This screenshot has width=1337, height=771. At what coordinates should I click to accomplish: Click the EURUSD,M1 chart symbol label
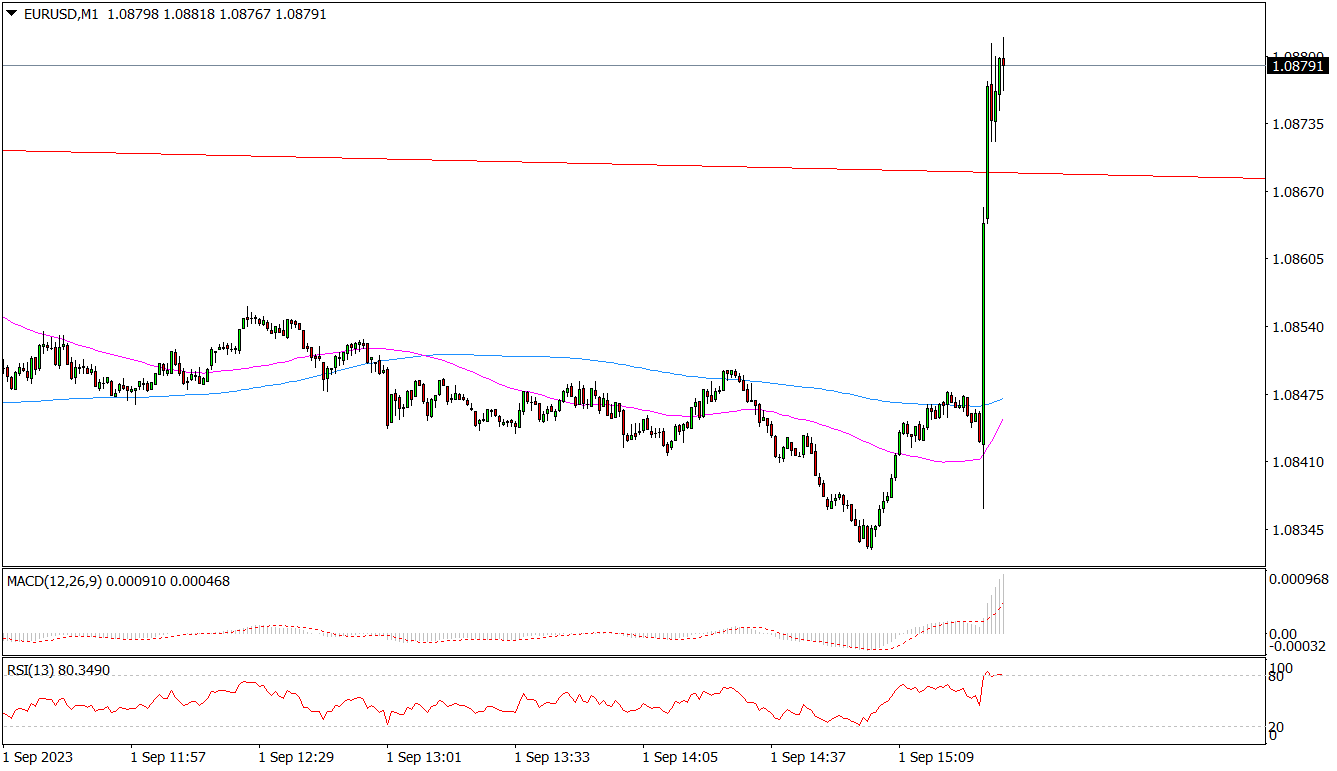click(x=60, y=14)
